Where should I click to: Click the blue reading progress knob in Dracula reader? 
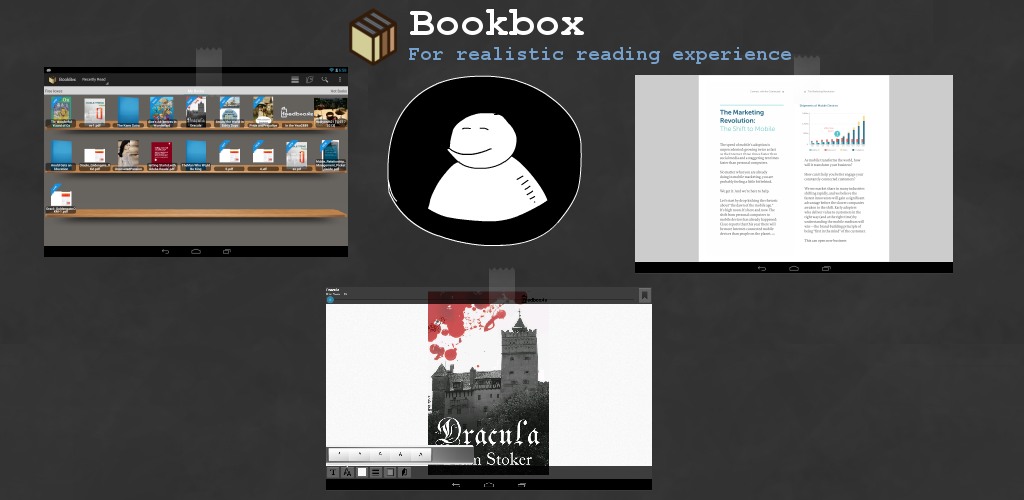click(330, 300)
